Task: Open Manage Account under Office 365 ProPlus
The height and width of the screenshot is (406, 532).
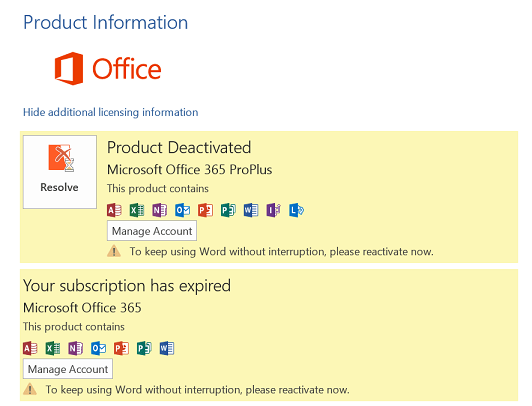Action: tap(152, 231)
